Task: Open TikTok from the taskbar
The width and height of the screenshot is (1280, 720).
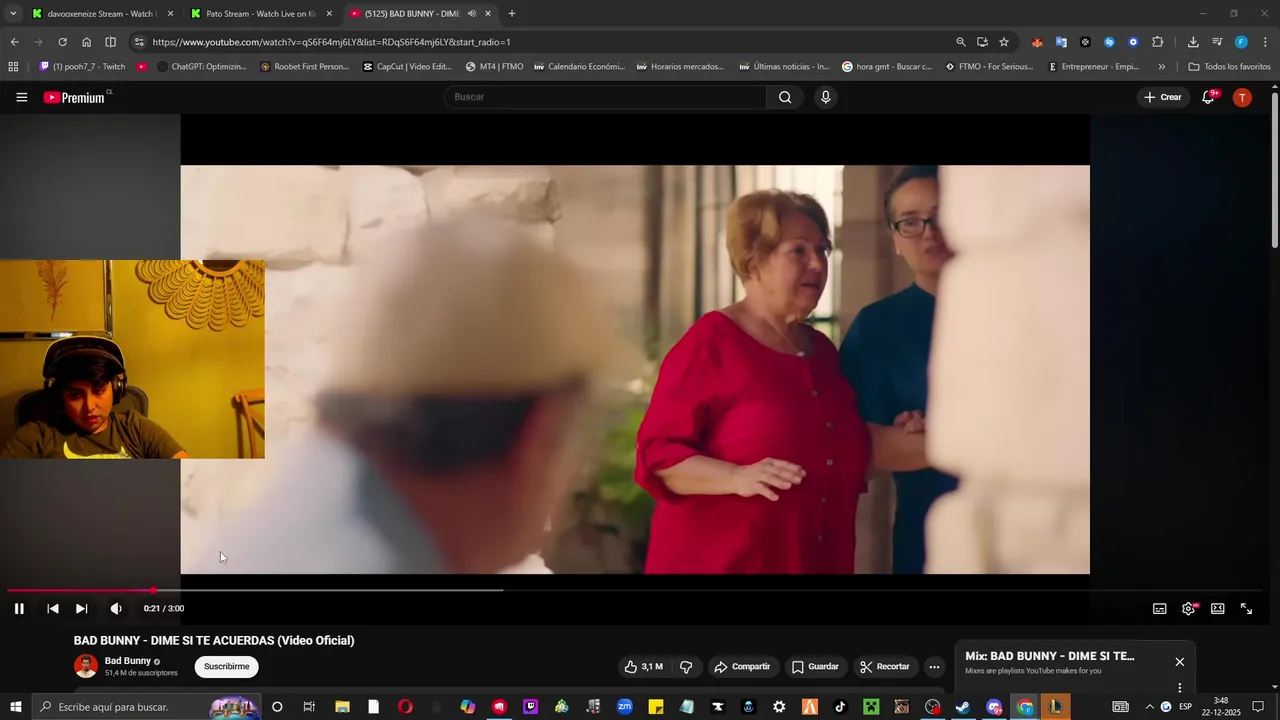Action: (839, 707)
